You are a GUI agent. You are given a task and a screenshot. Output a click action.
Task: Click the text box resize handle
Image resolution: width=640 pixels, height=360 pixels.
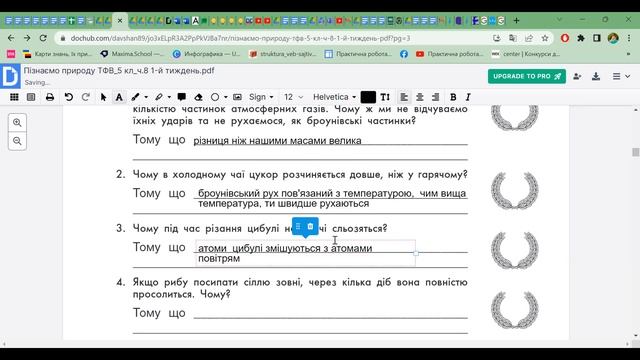[x=416, y=253]
